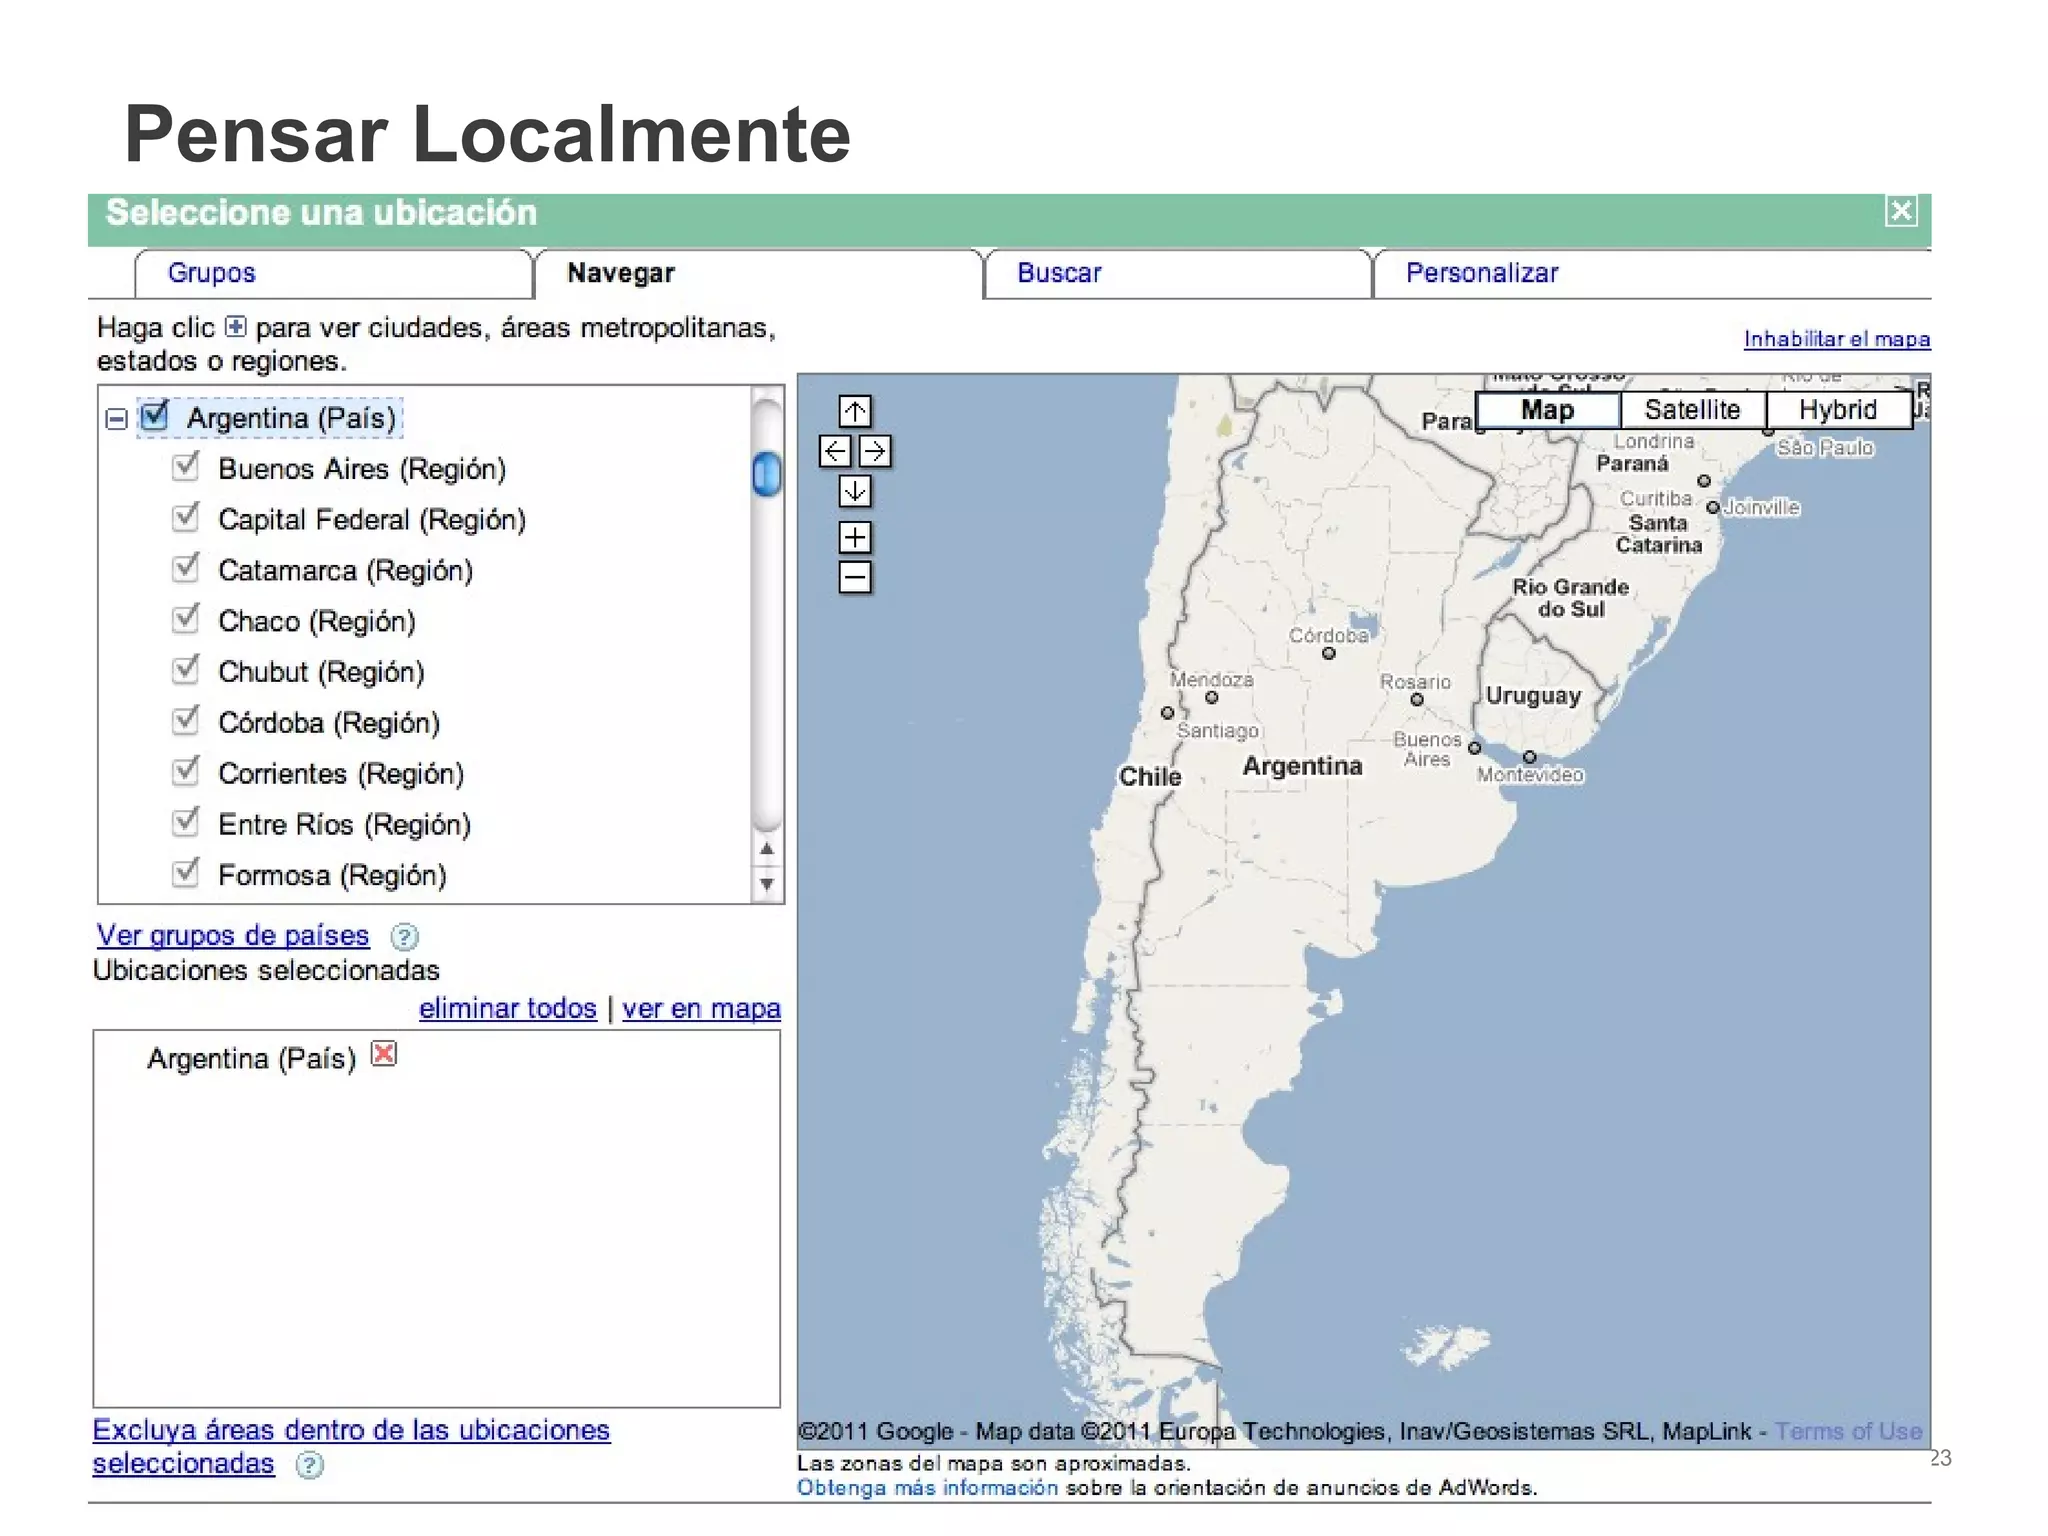Viewport: 2048px width, 1536px height.
Task: Switch map view to Hybrid
Action: point(1838,410)
